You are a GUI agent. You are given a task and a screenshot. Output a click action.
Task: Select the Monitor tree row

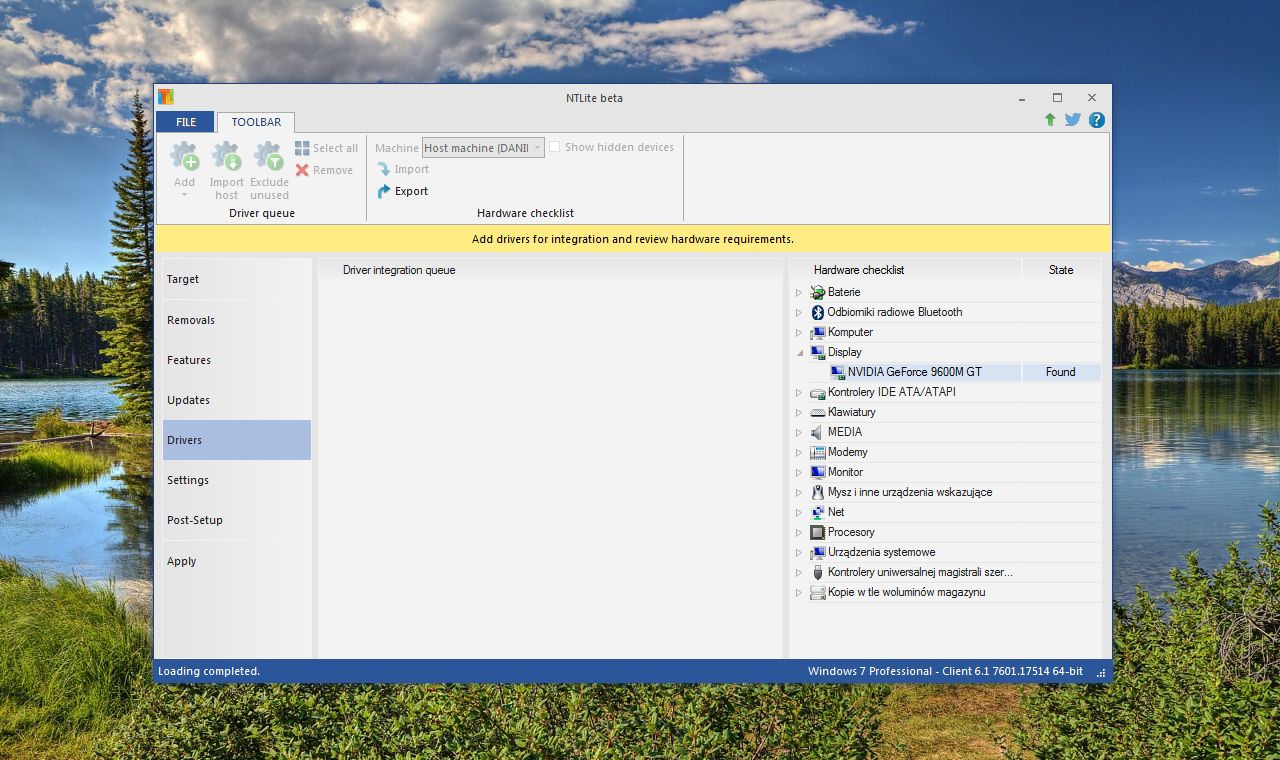947,472
